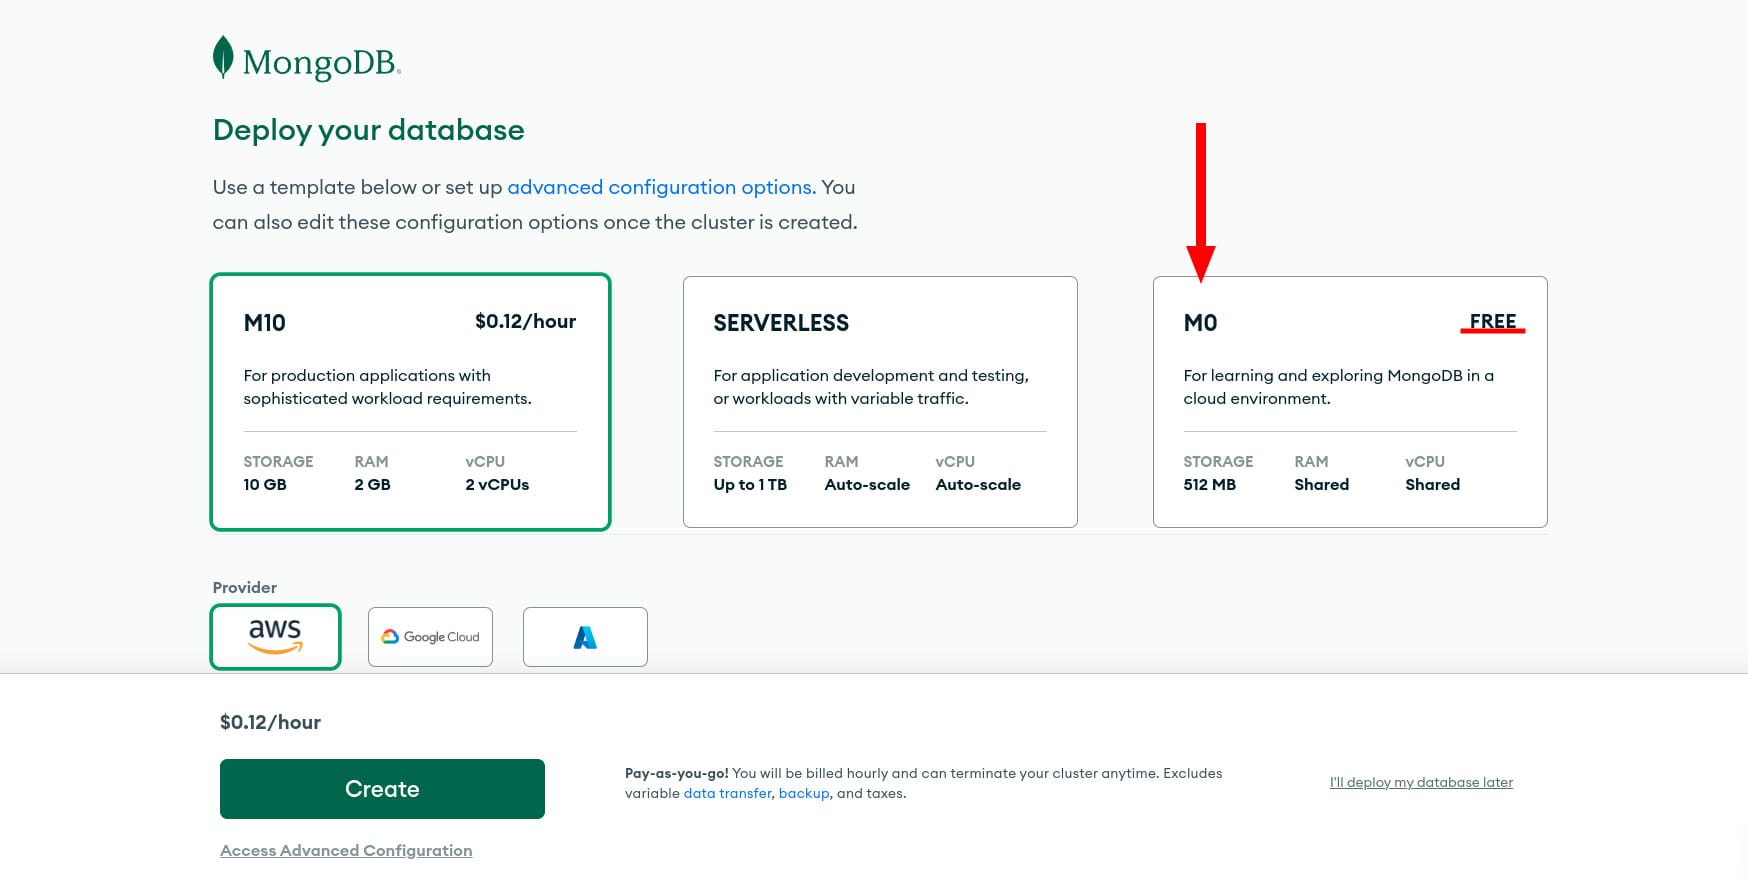Click the Deploy your database heading
Image resolution: width=1748 pixels, height=885 pixels.
368,130
